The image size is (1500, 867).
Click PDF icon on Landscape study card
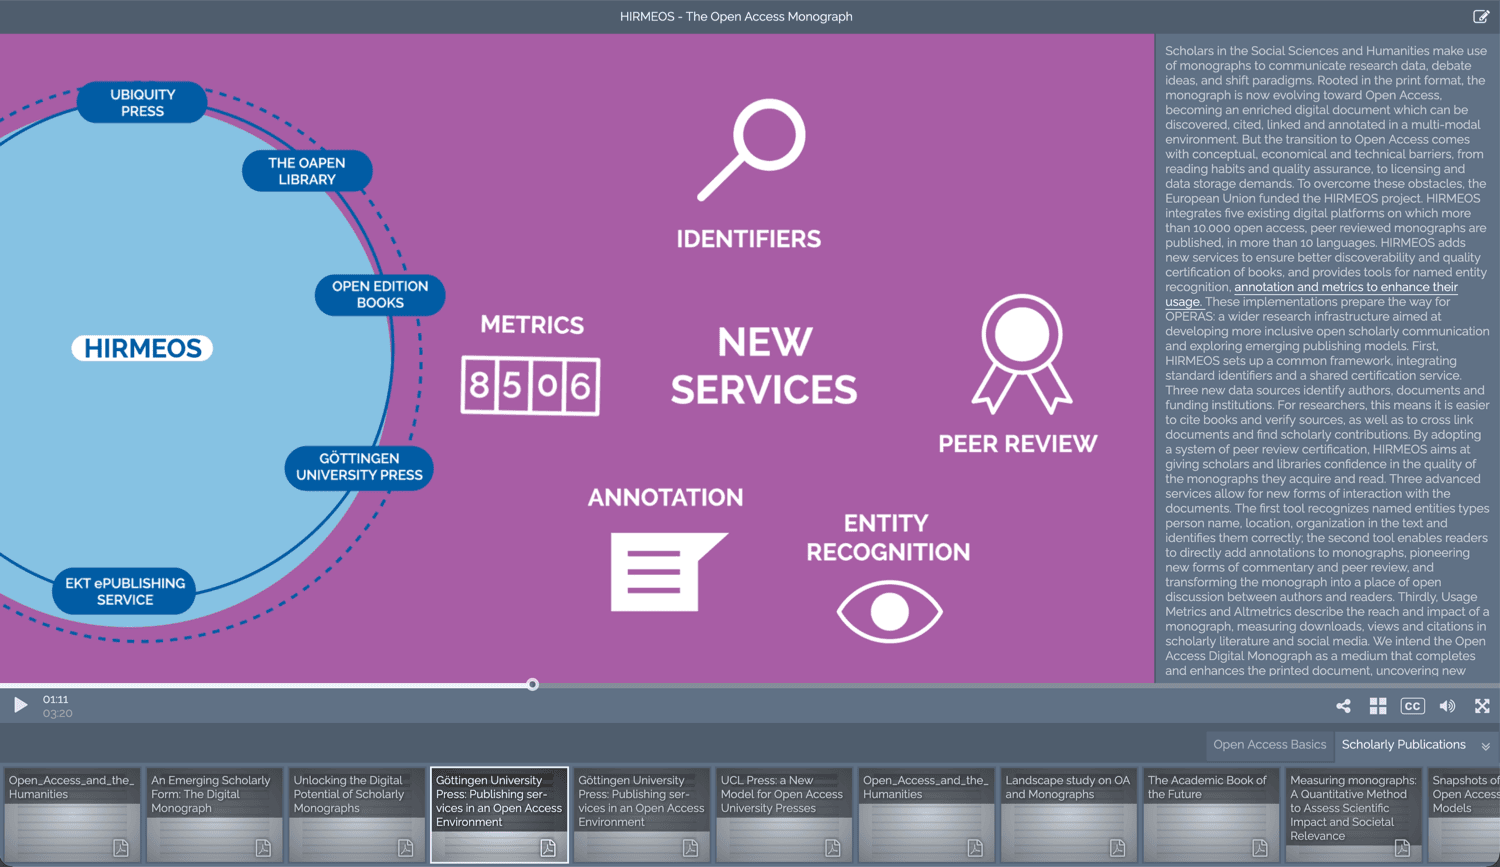tap(1117, 848)
